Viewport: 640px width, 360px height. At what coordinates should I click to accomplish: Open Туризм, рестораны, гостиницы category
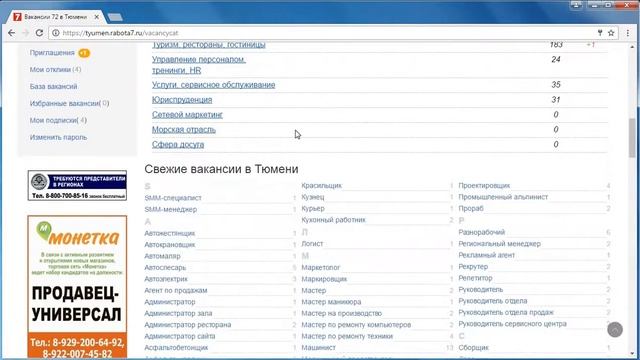209,45
